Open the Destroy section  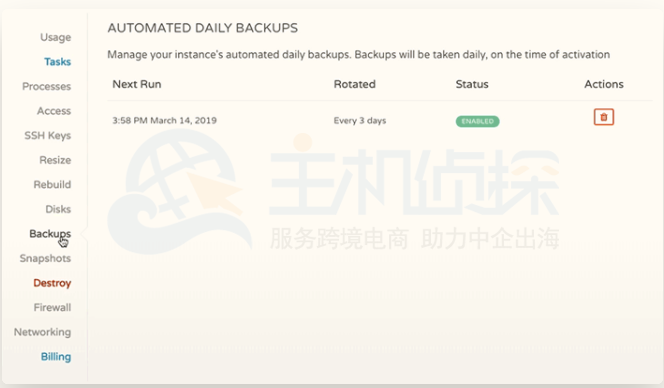[52, 283]
